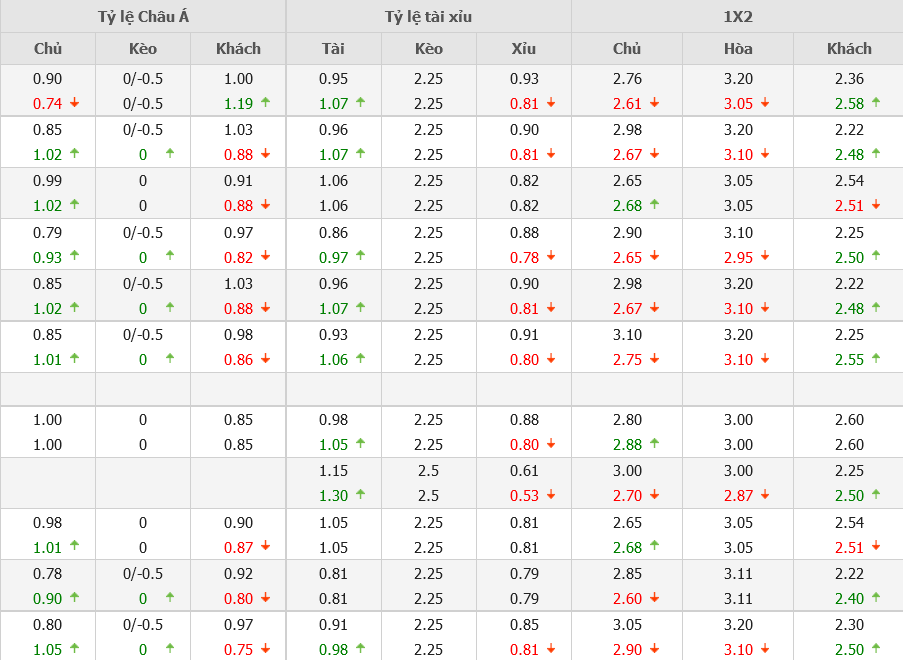Screen dimensions: 903x660
Task: Click the Tài column header
Action: [x=333, y=48]
